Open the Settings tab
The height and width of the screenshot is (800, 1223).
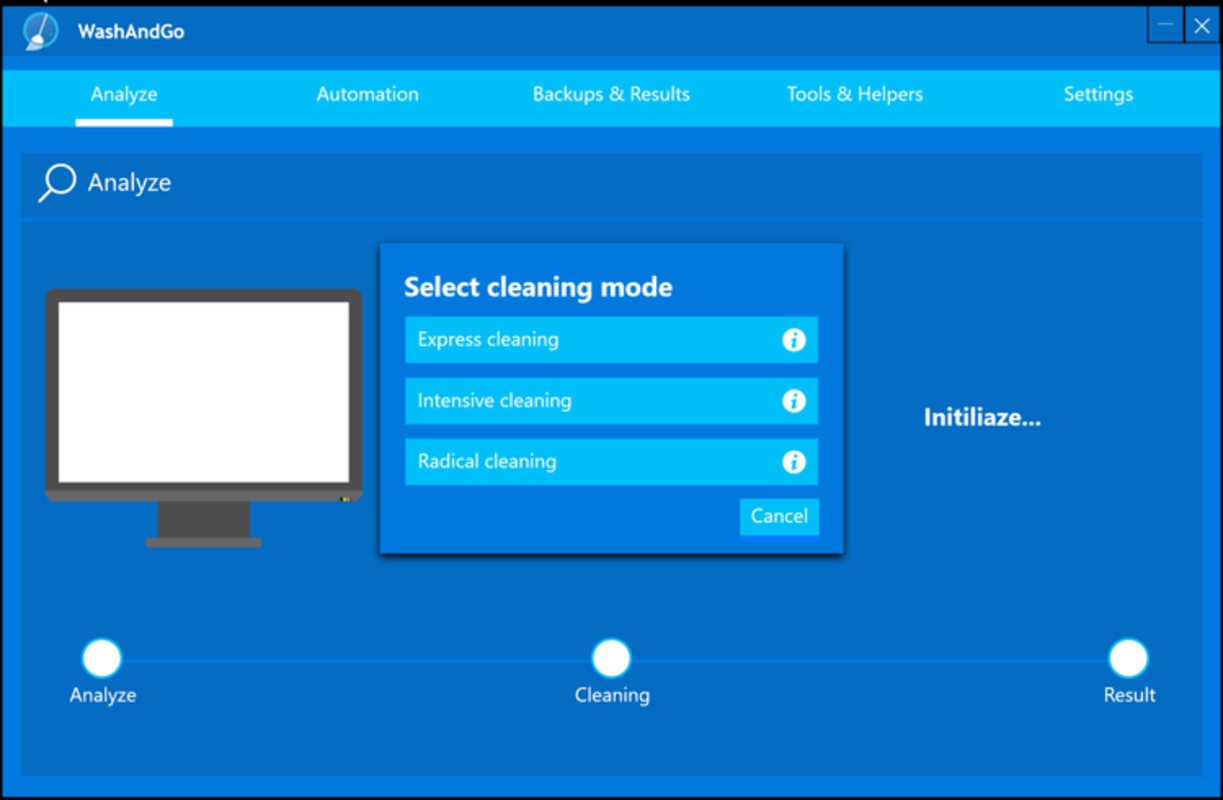[x=1098, y=94]
